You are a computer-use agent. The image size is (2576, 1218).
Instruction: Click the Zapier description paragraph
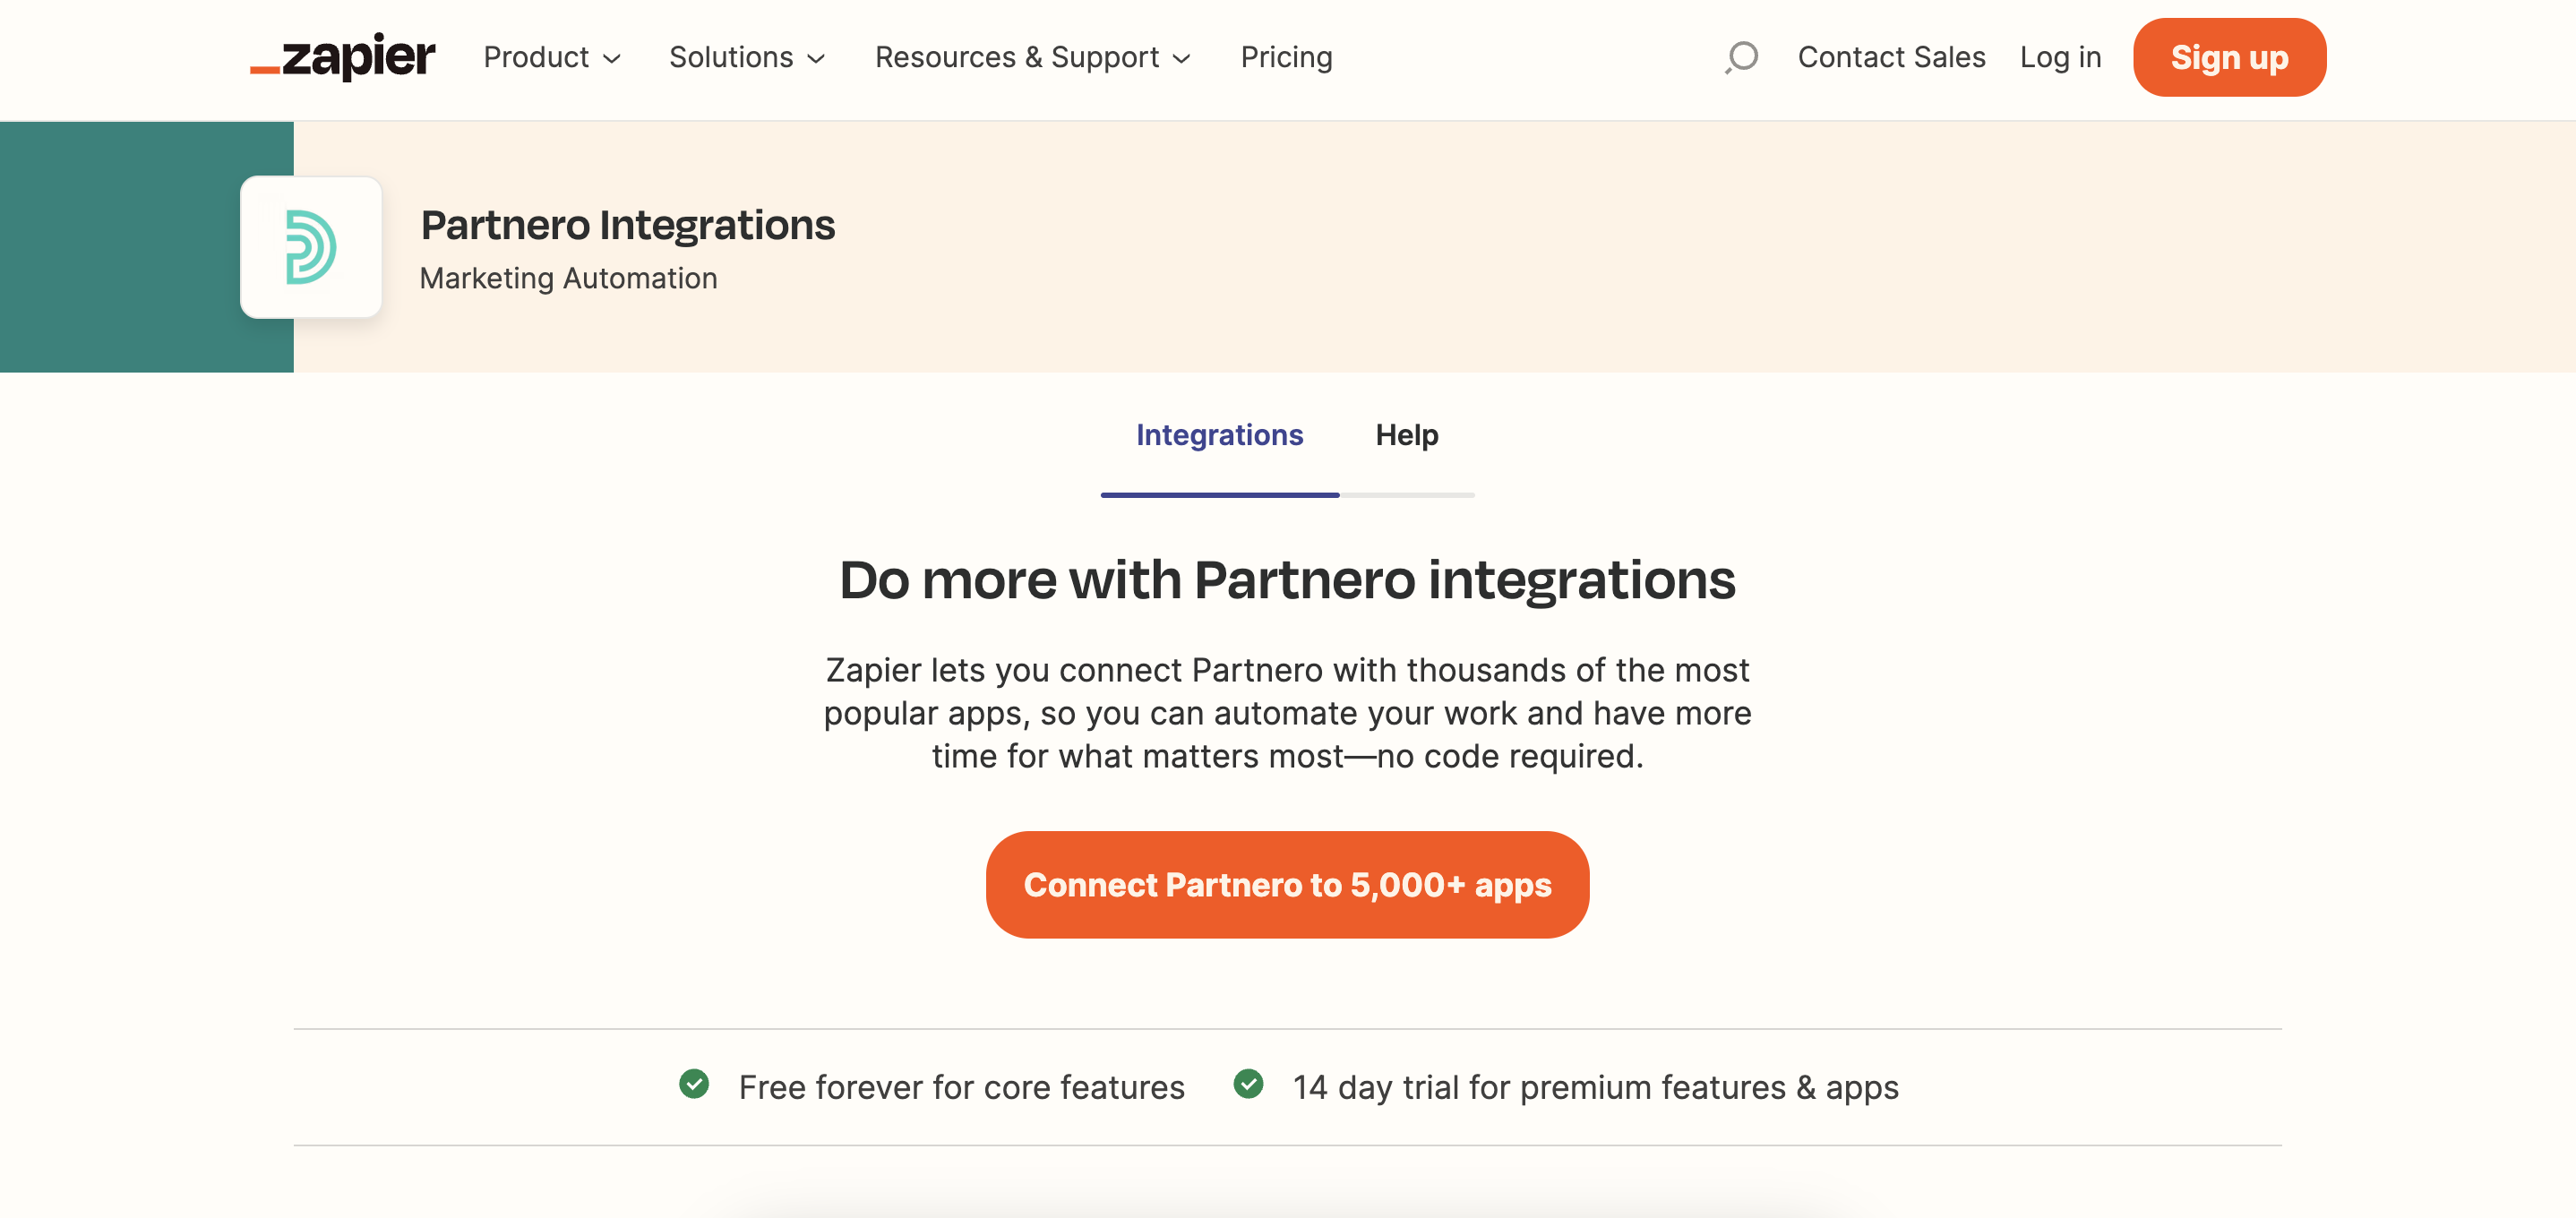[1287, 713]
